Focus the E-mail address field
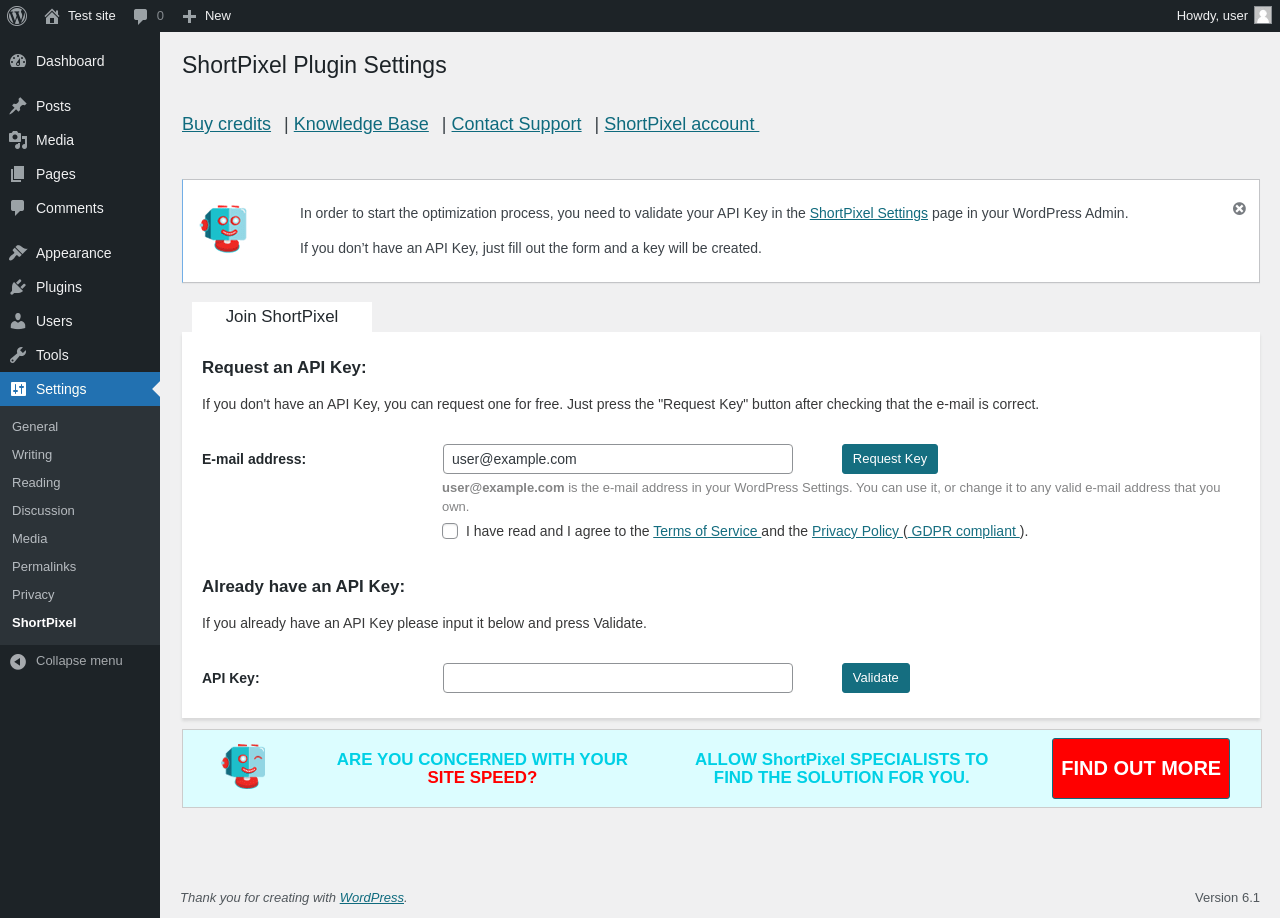This screenshot has width=1280, height=918. [x=618, y=459]
